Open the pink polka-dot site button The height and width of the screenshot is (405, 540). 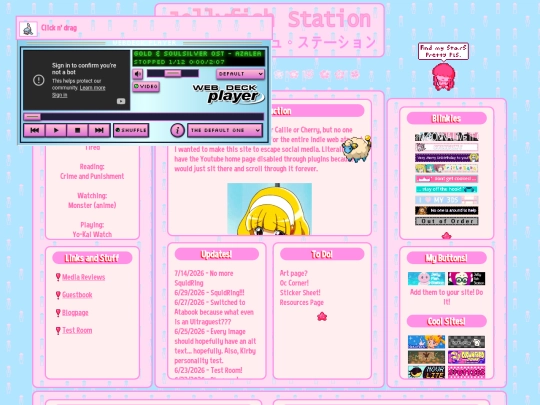[x=466, y=372]
